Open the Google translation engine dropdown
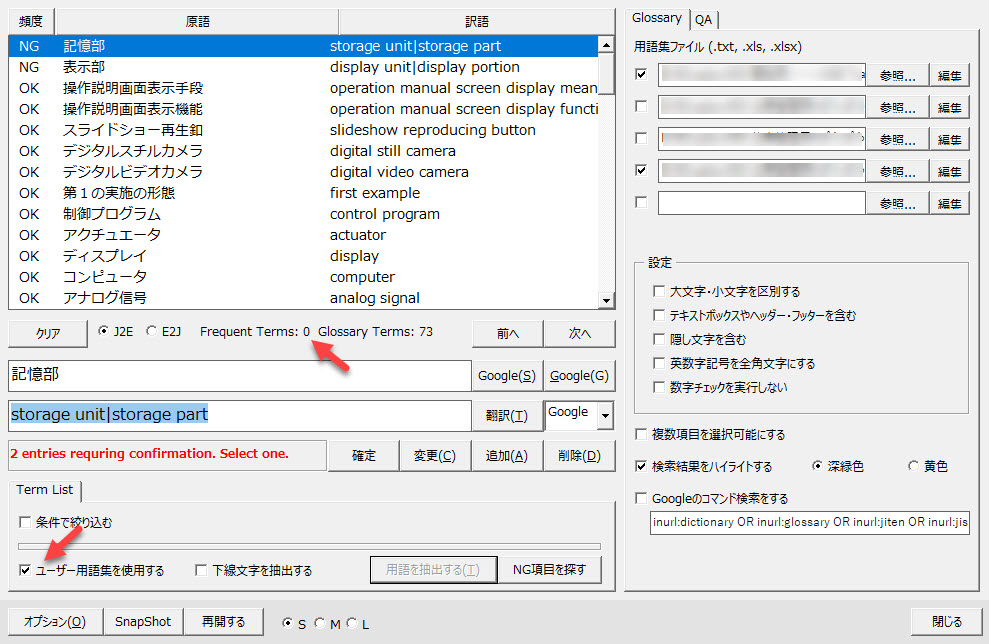This screenshot has height=644, width=989. [x=603, y=413]
